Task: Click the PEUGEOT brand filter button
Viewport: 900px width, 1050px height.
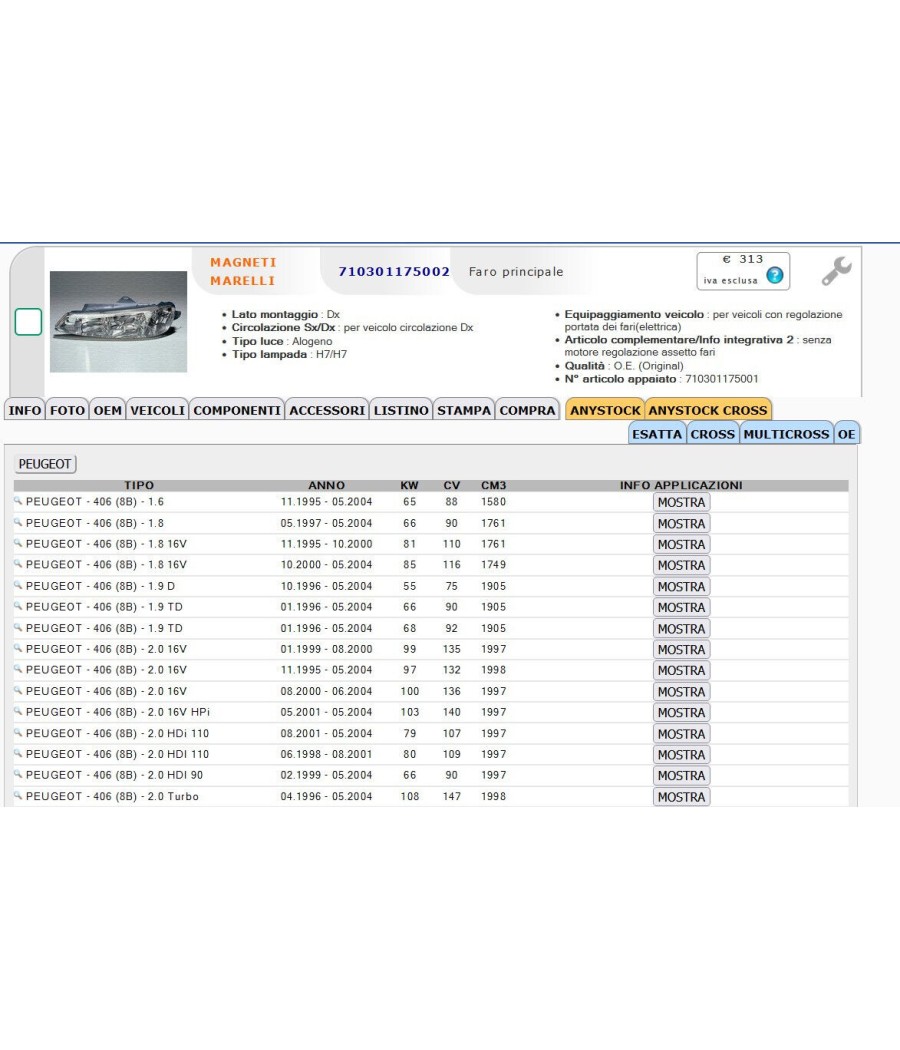Action: coord(45,463)
